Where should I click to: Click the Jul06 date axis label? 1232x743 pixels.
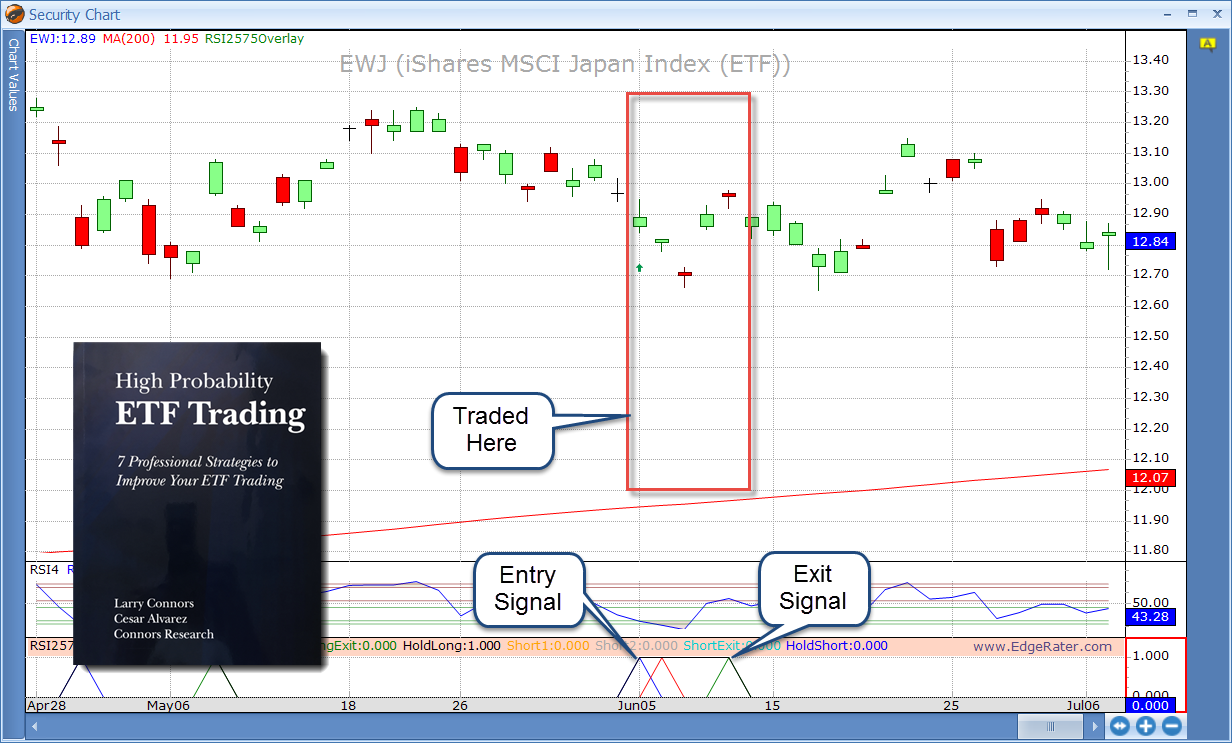1085,705
